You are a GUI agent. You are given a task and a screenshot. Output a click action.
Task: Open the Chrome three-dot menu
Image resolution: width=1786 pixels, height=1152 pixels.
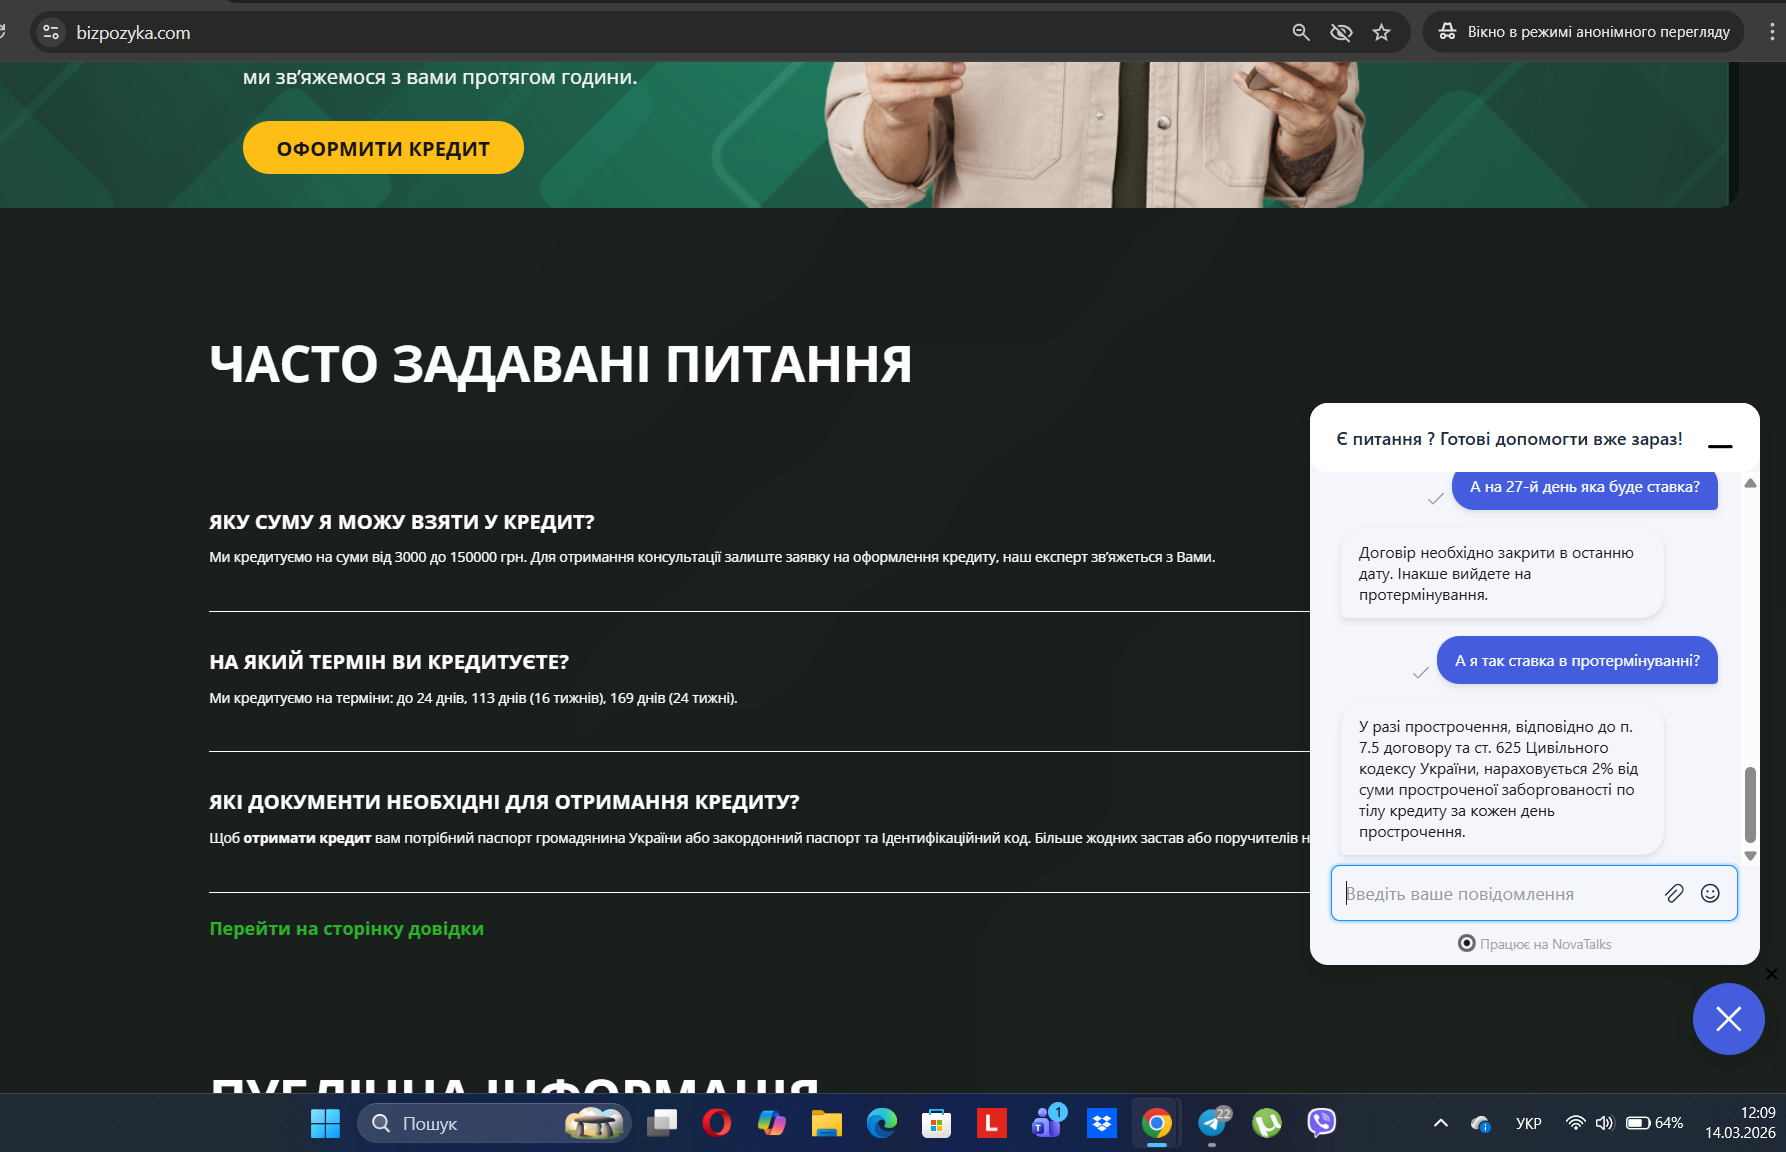point(1771,32)
